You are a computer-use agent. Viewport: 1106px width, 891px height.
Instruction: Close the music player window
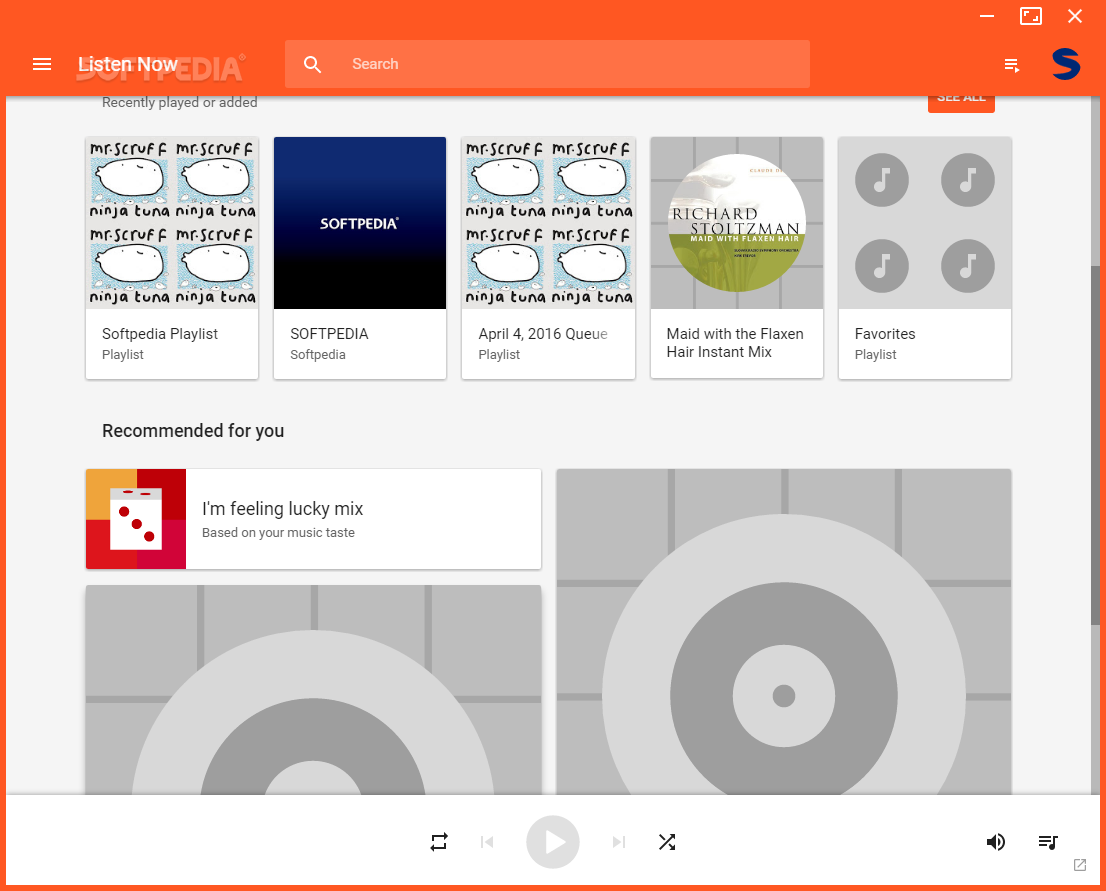click(x=1074, y=16)
